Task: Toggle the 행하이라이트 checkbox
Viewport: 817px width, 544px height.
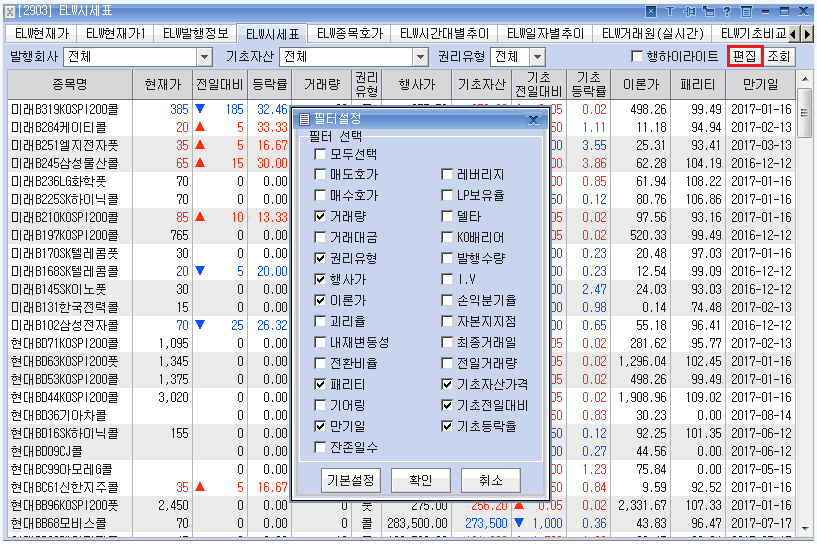Action: 638,56
